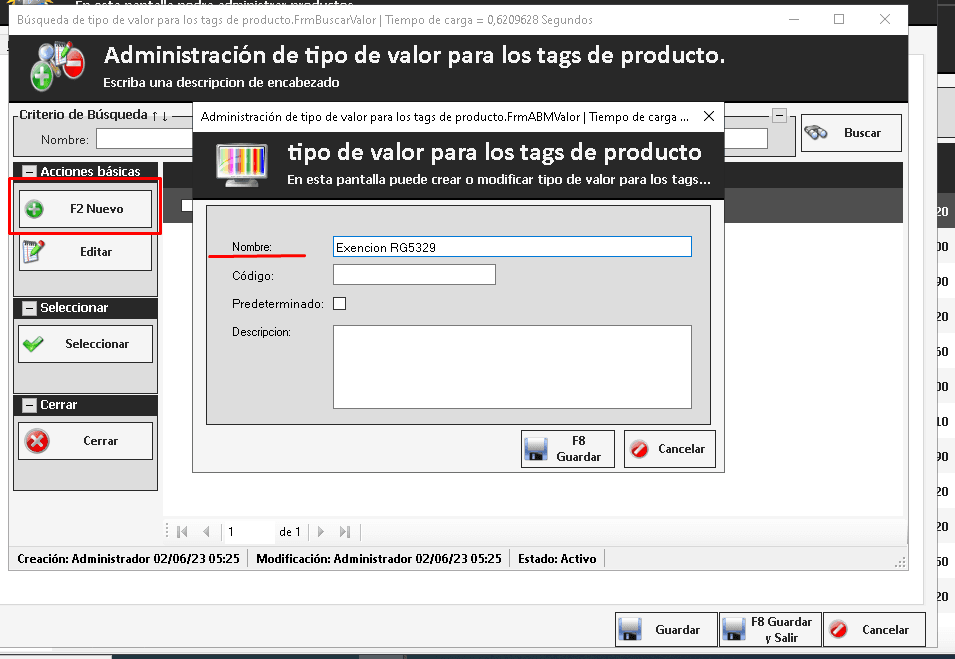955x659 pixels.
Task: Click the green plus F2 Nuevo icon
Action: click(34, 209)
